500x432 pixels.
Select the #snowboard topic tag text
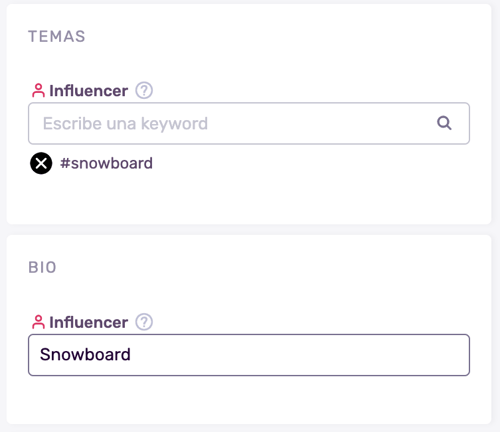[106, 163]
